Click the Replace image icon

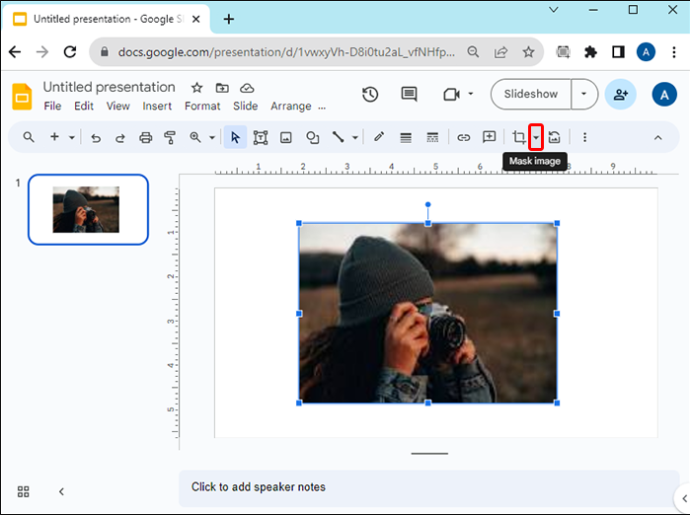tap(554, 137)
